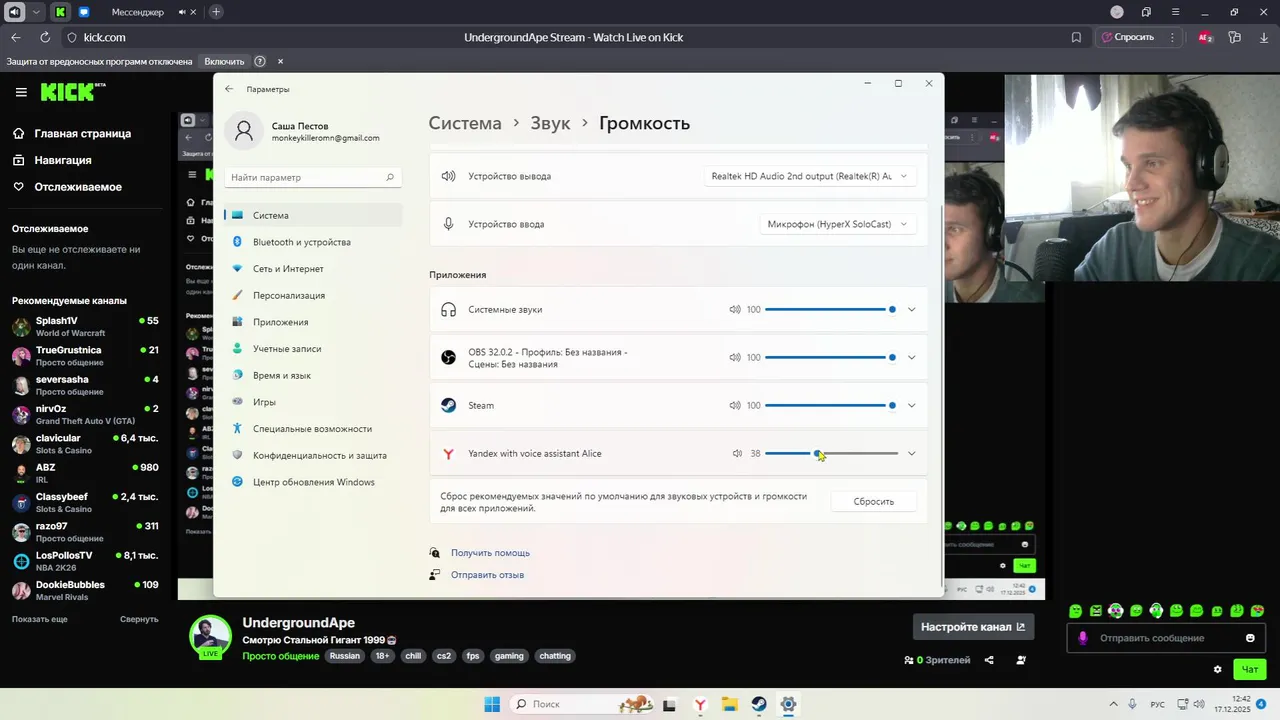The height and width of the screenshot is (720, 1280).
Task: Open Устройство вывода dropdown
Action: (810, 176)
